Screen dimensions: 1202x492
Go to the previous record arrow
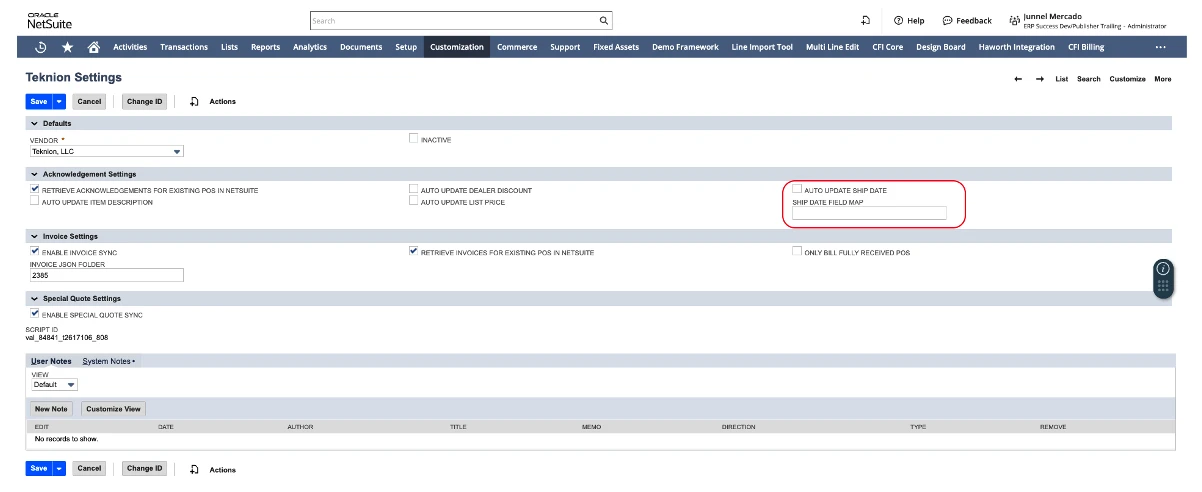[1018, 78]
